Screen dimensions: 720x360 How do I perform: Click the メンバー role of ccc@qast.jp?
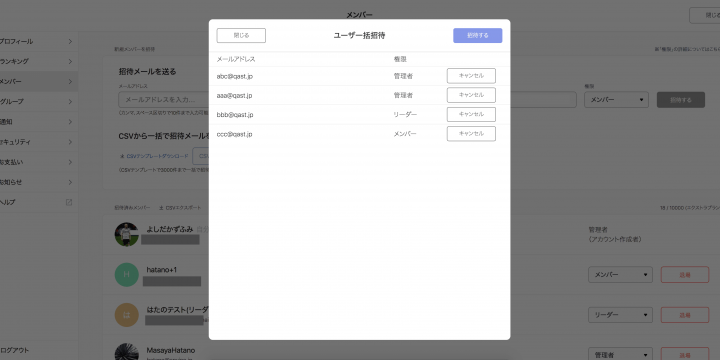[405, 134]
